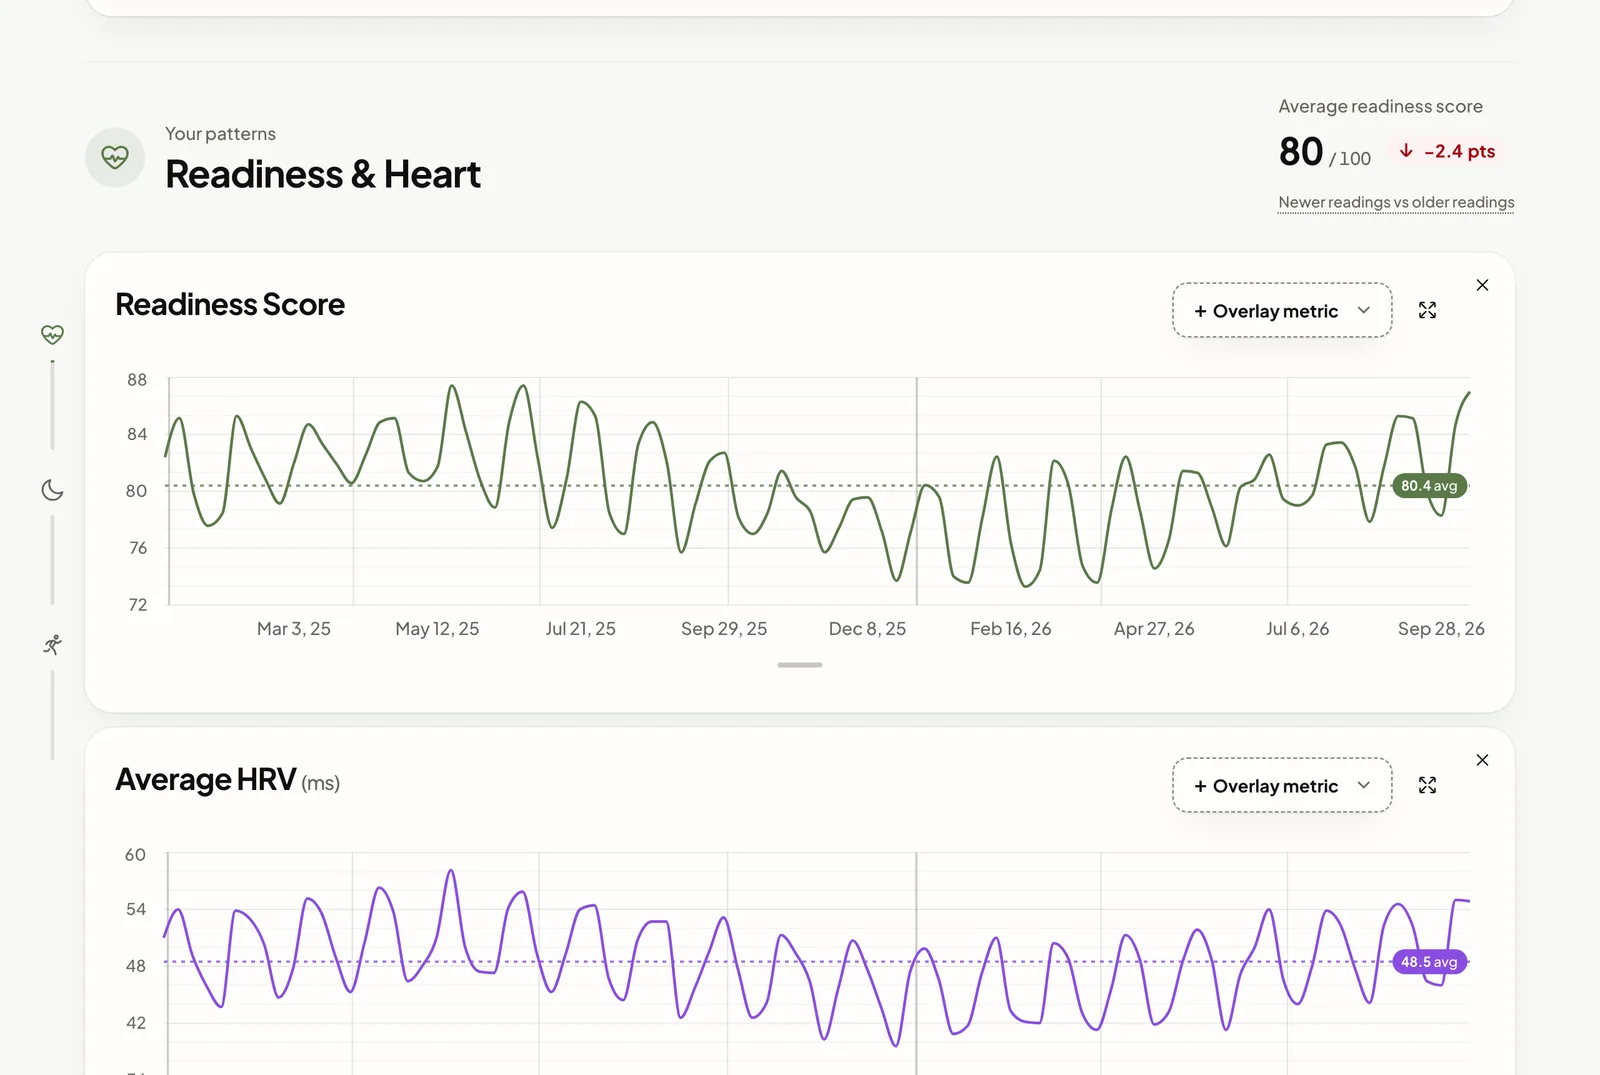The image size is (1600, 1075).
Task: Click the Readiness Score chart title
Action: click(230, 304)
